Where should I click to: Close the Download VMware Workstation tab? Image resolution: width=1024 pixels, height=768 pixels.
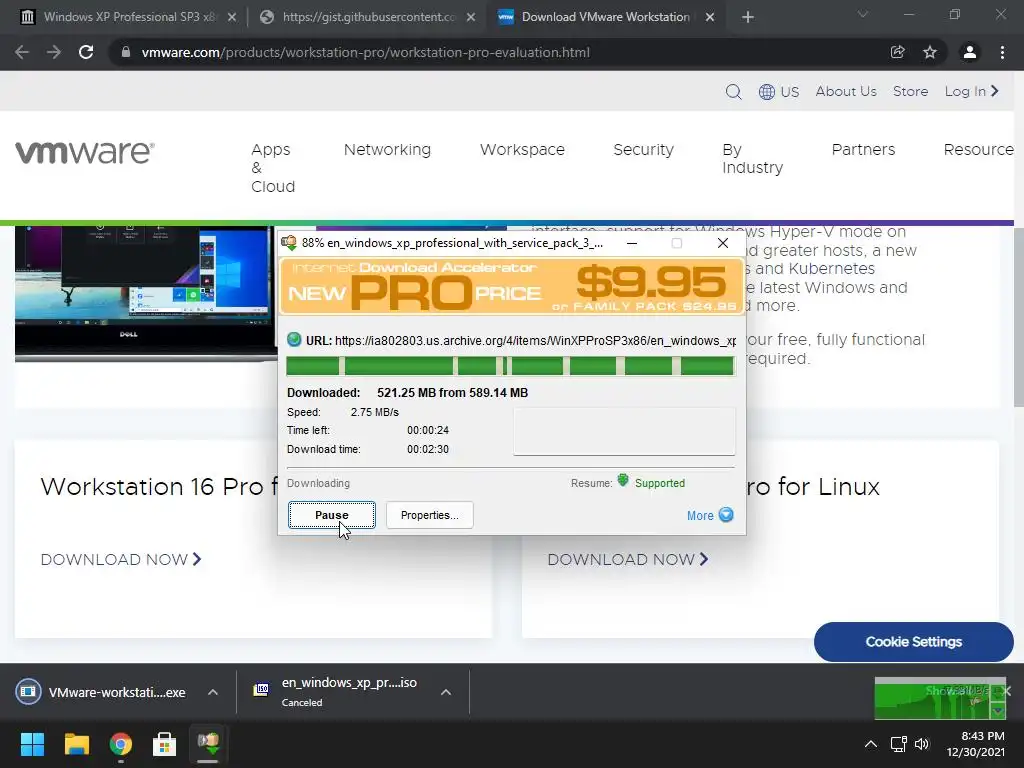coord(710,17)
